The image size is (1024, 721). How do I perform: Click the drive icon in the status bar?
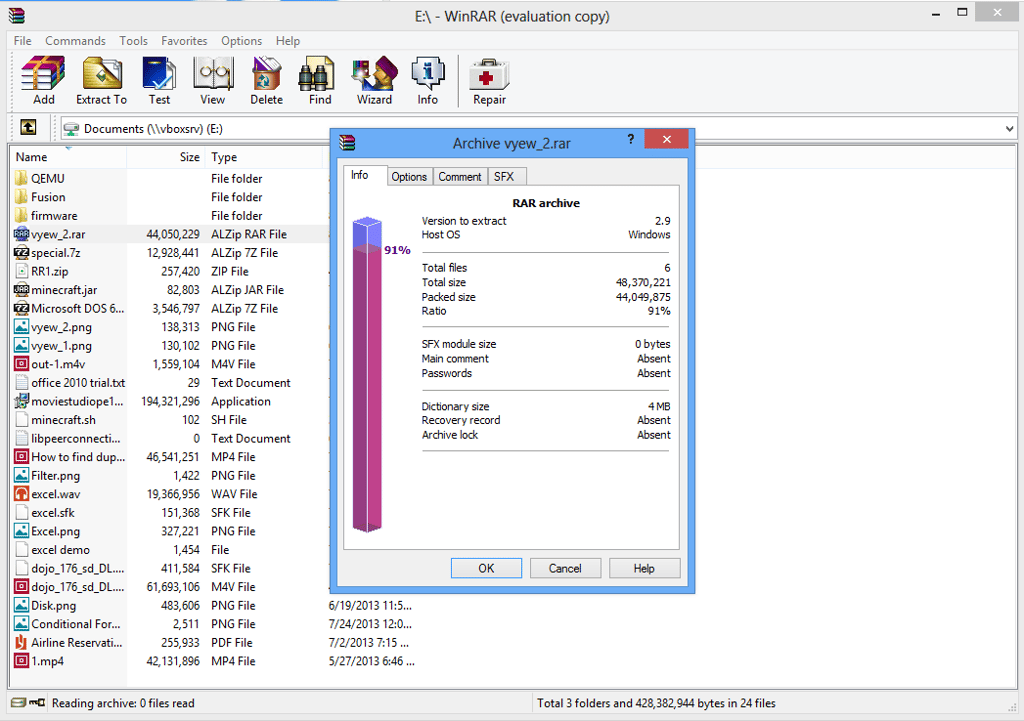19,703
